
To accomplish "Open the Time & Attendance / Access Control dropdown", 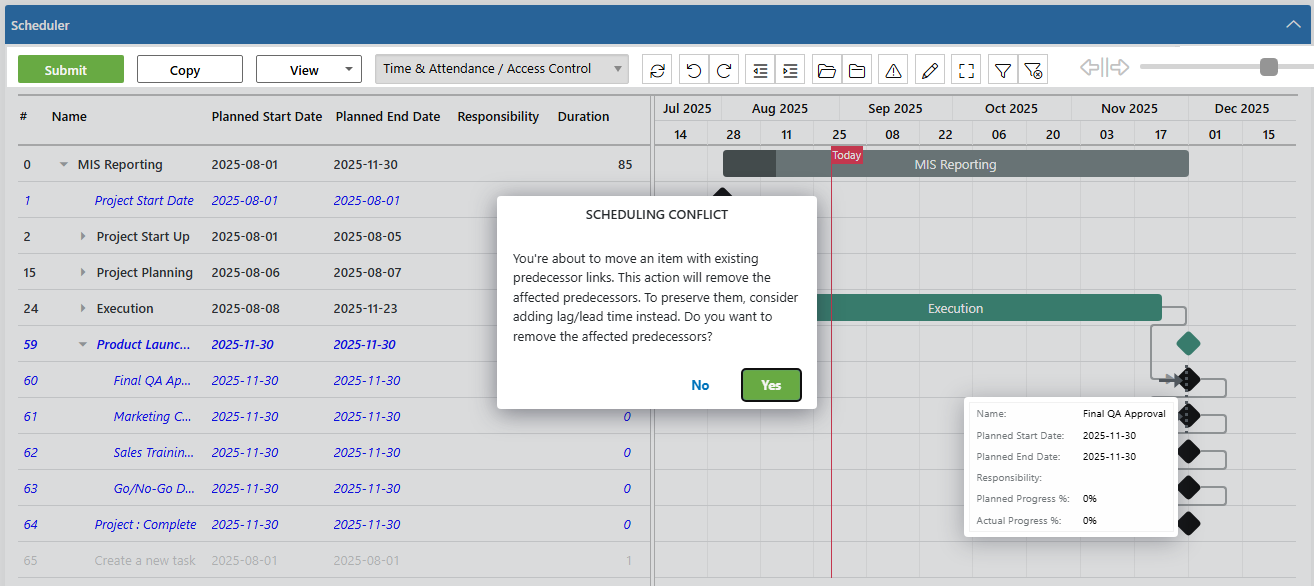I will (x=501, y=69).
